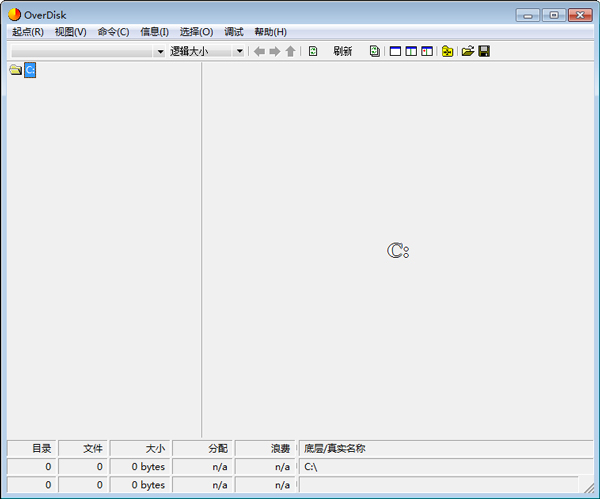The width and height of the screenshot is (600, 499).
Task: Open a saved file with open-folder icon
Action: click(468, 51)
